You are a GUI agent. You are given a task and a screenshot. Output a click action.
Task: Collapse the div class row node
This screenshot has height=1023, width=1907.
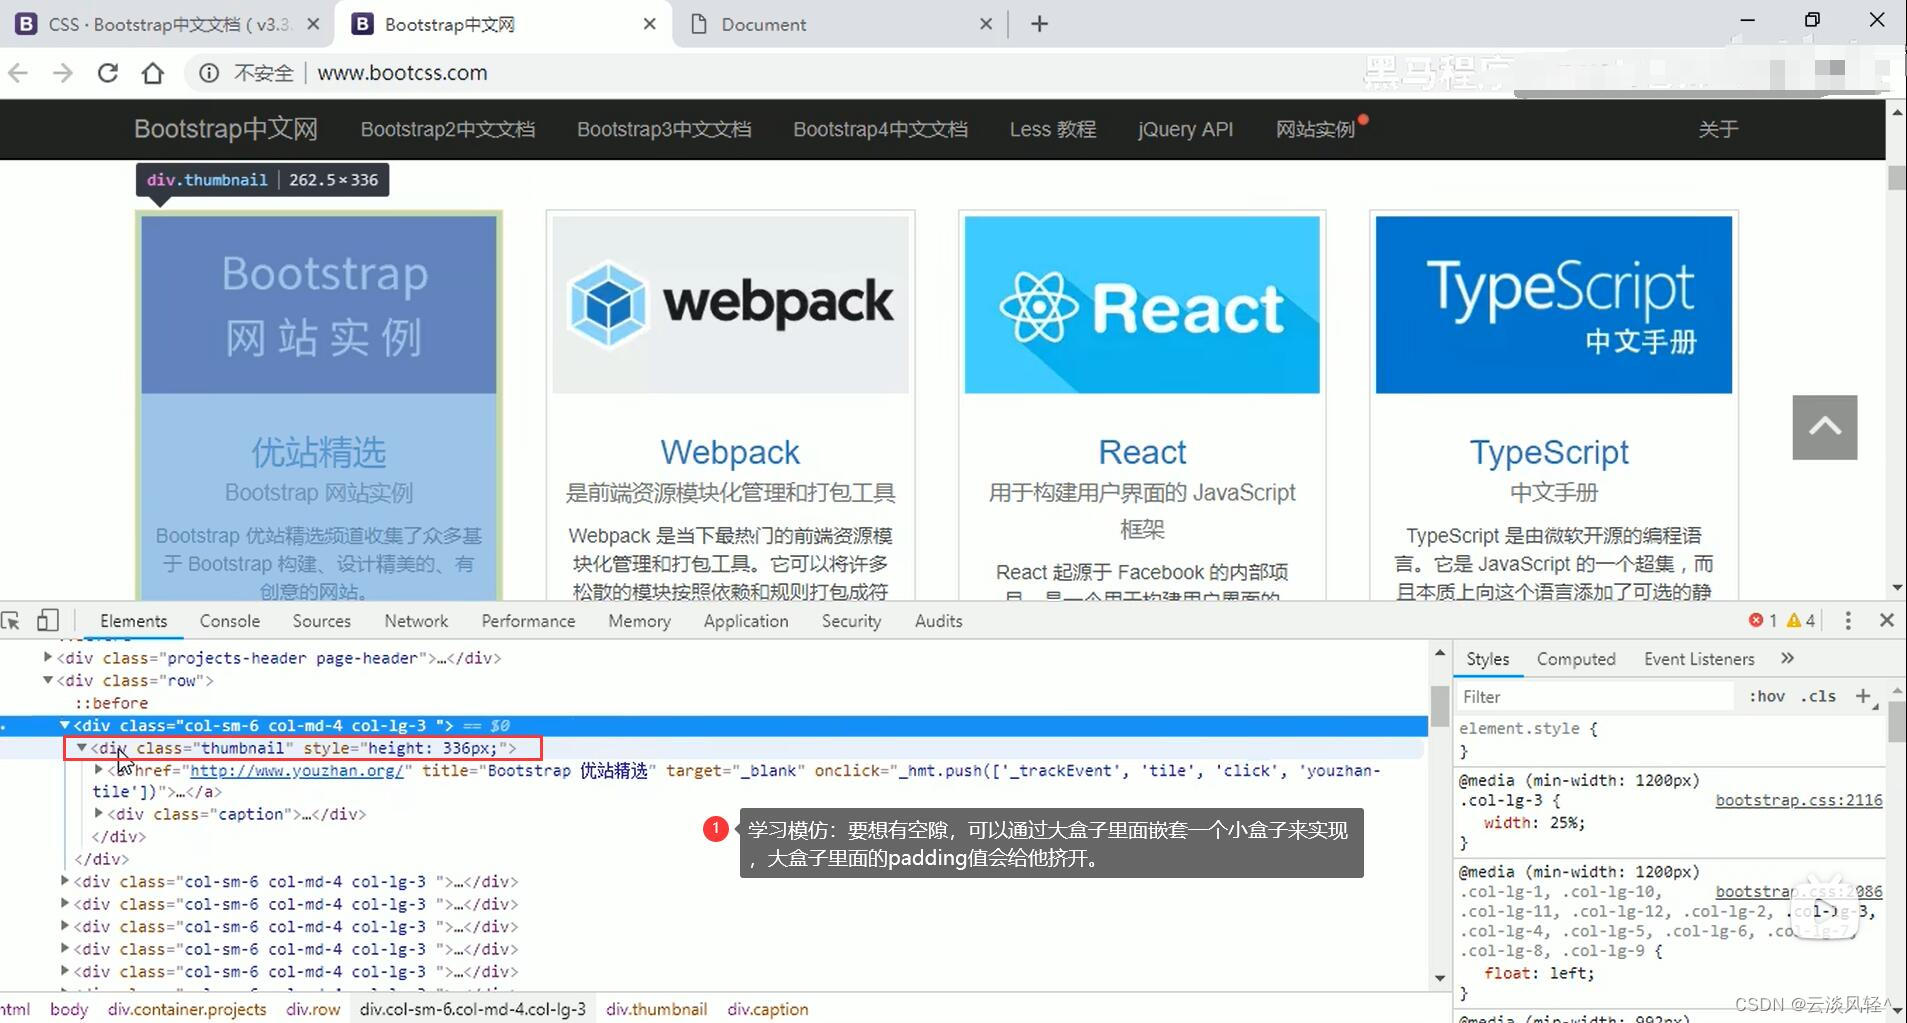(x=47, y=680)
